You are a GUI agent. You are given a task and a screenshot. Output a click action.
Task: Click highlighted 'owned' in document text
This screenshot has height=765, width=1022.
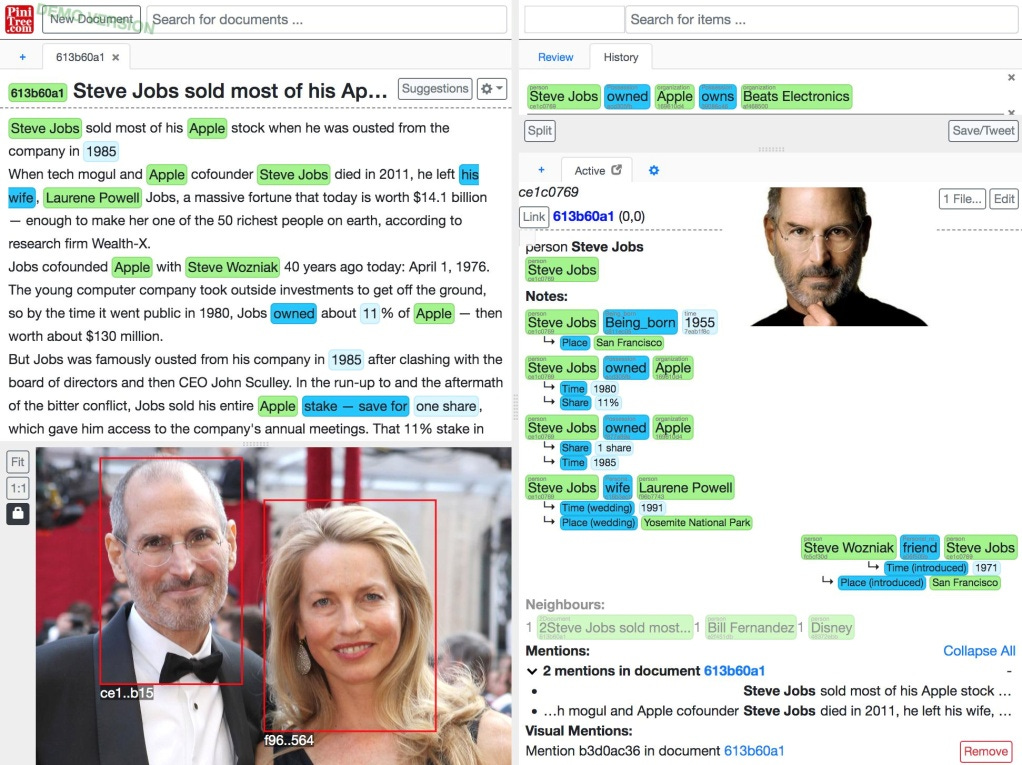tap(293, 313)
